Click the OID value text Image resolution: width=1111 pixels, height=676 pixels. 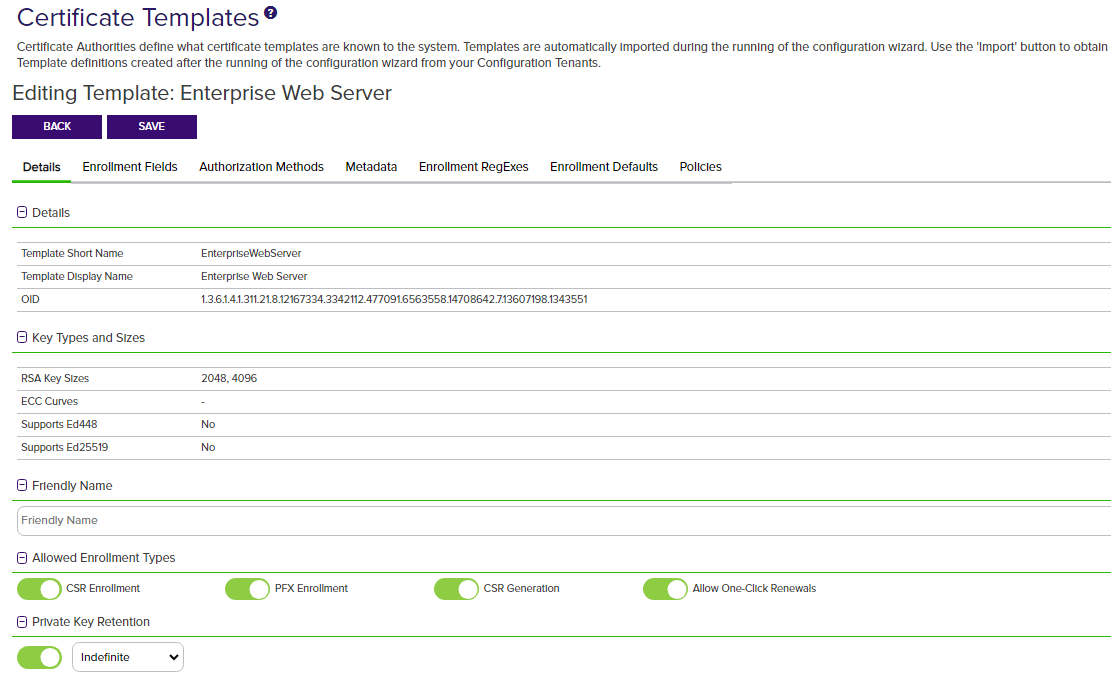394,299
